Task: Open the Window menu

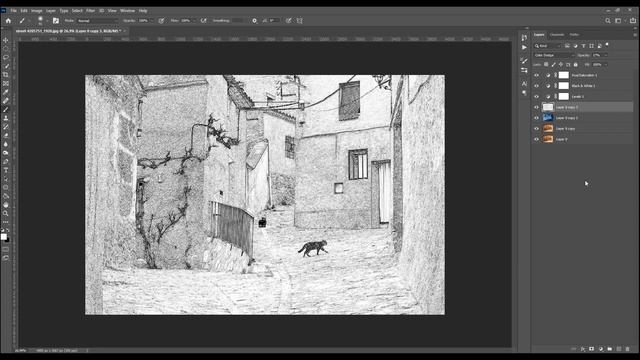Action: (127, 11)
